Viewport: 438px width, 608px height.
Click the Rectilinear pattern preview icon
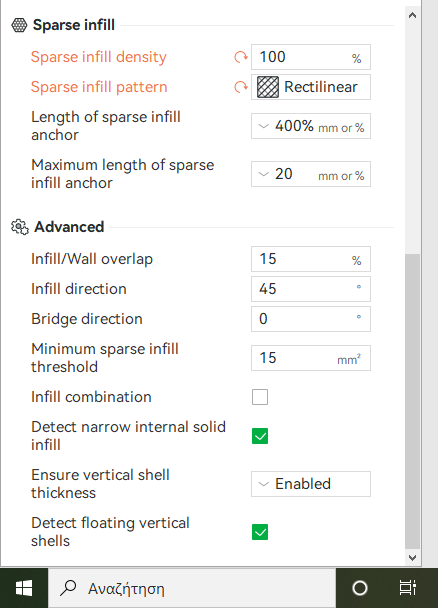[x=268, y=87]
